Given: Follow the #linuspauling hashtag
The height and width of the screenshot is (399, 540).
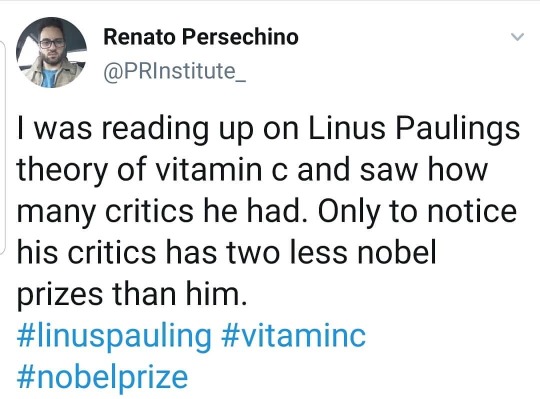Looking at the screenshot, I should [x=114, y=336].
